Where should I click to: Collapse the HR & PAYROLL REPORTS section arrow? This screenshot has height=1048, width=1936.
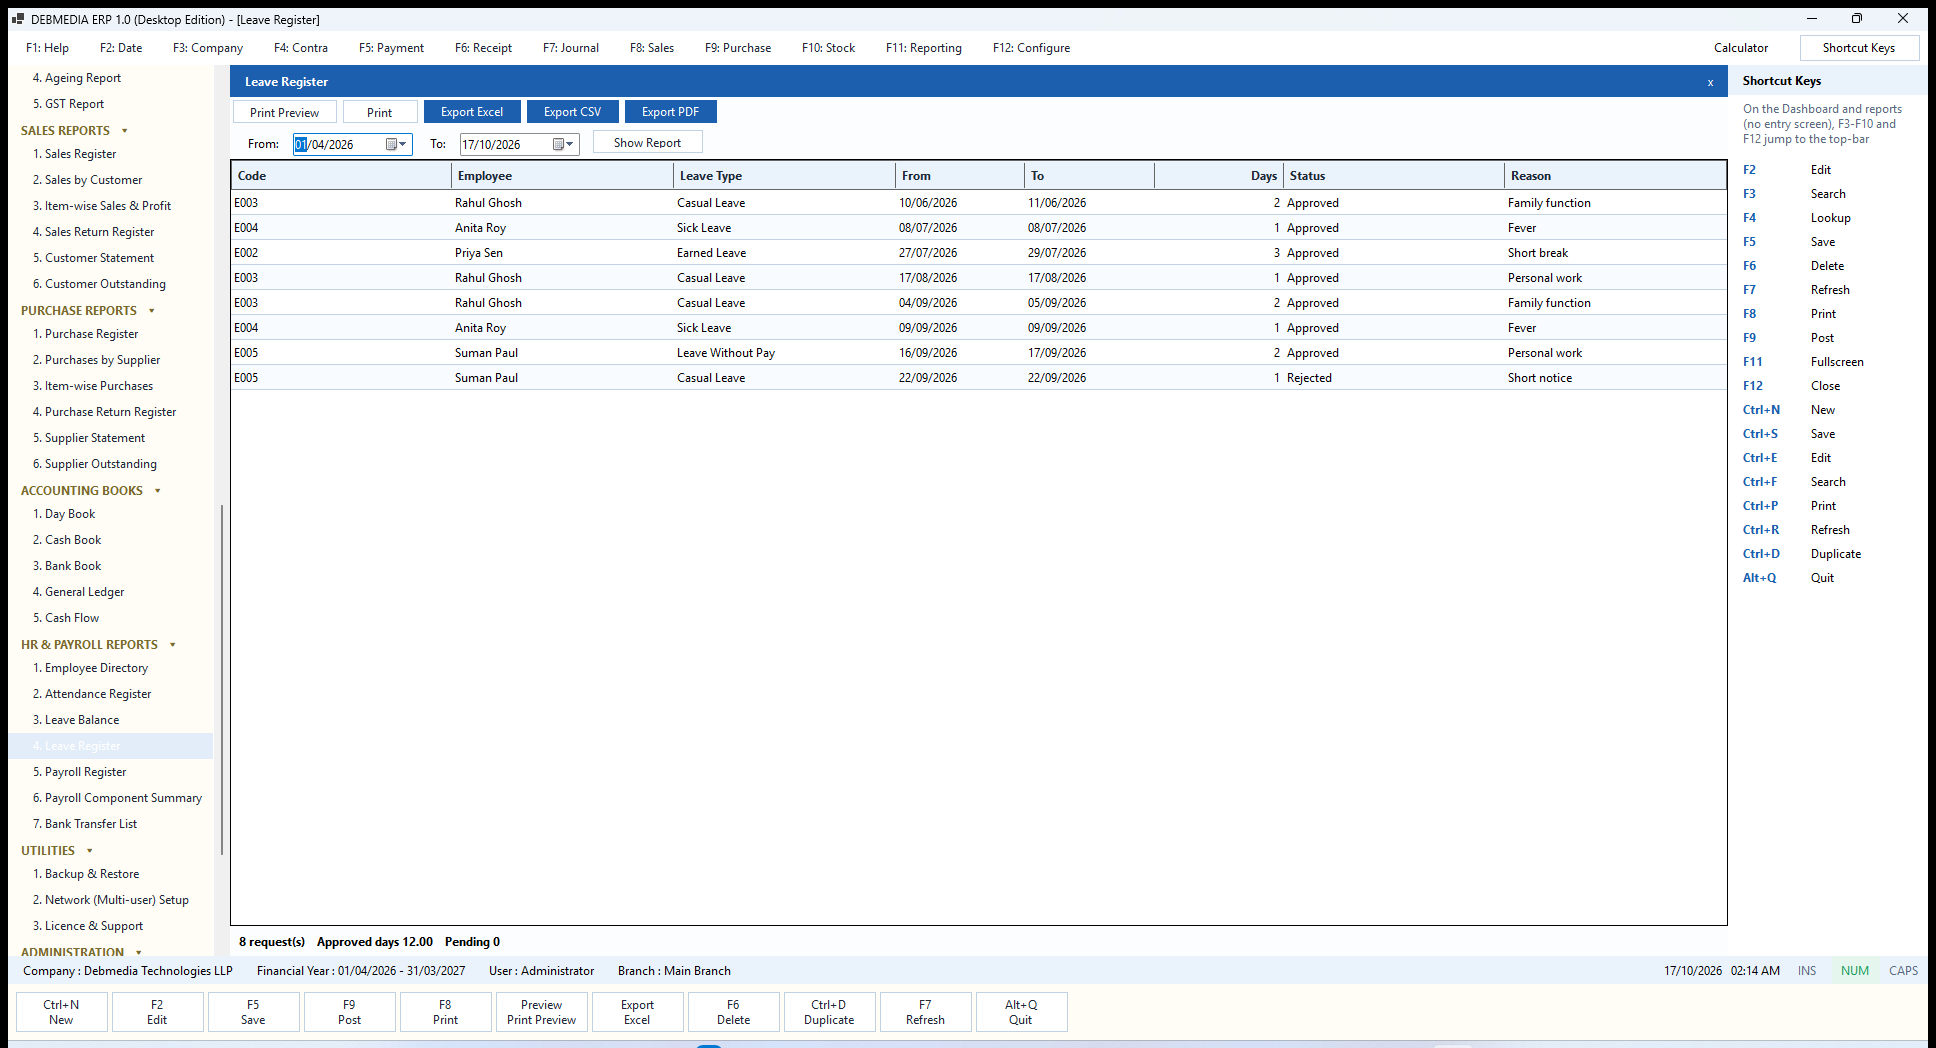click(x=173, y=645)
